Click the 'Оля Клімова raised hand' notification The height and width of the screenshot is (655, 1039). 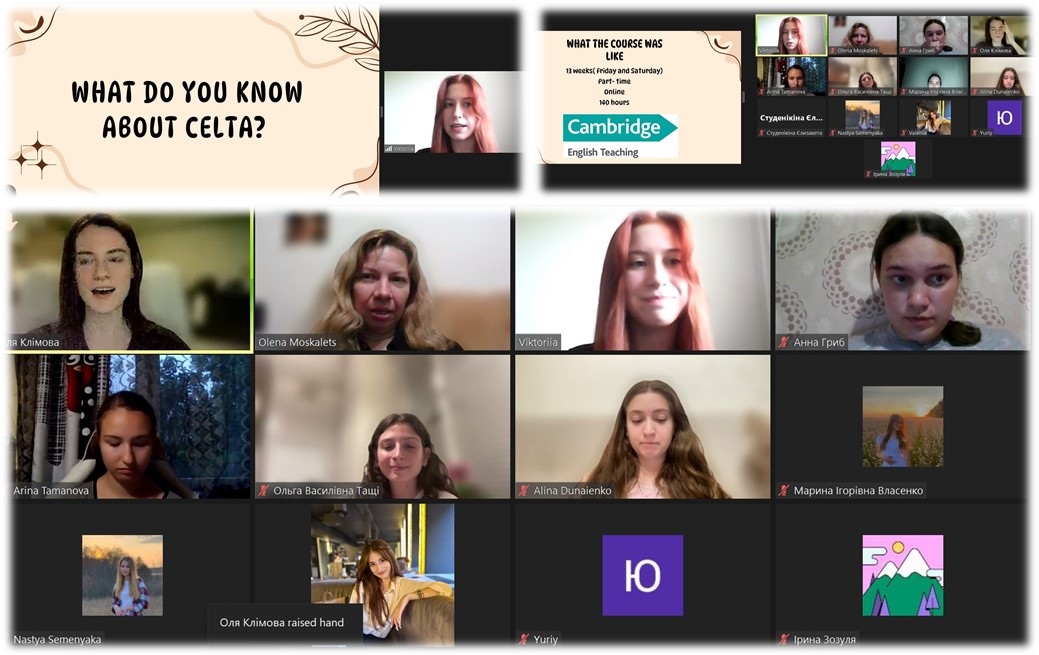coord(283,623)
